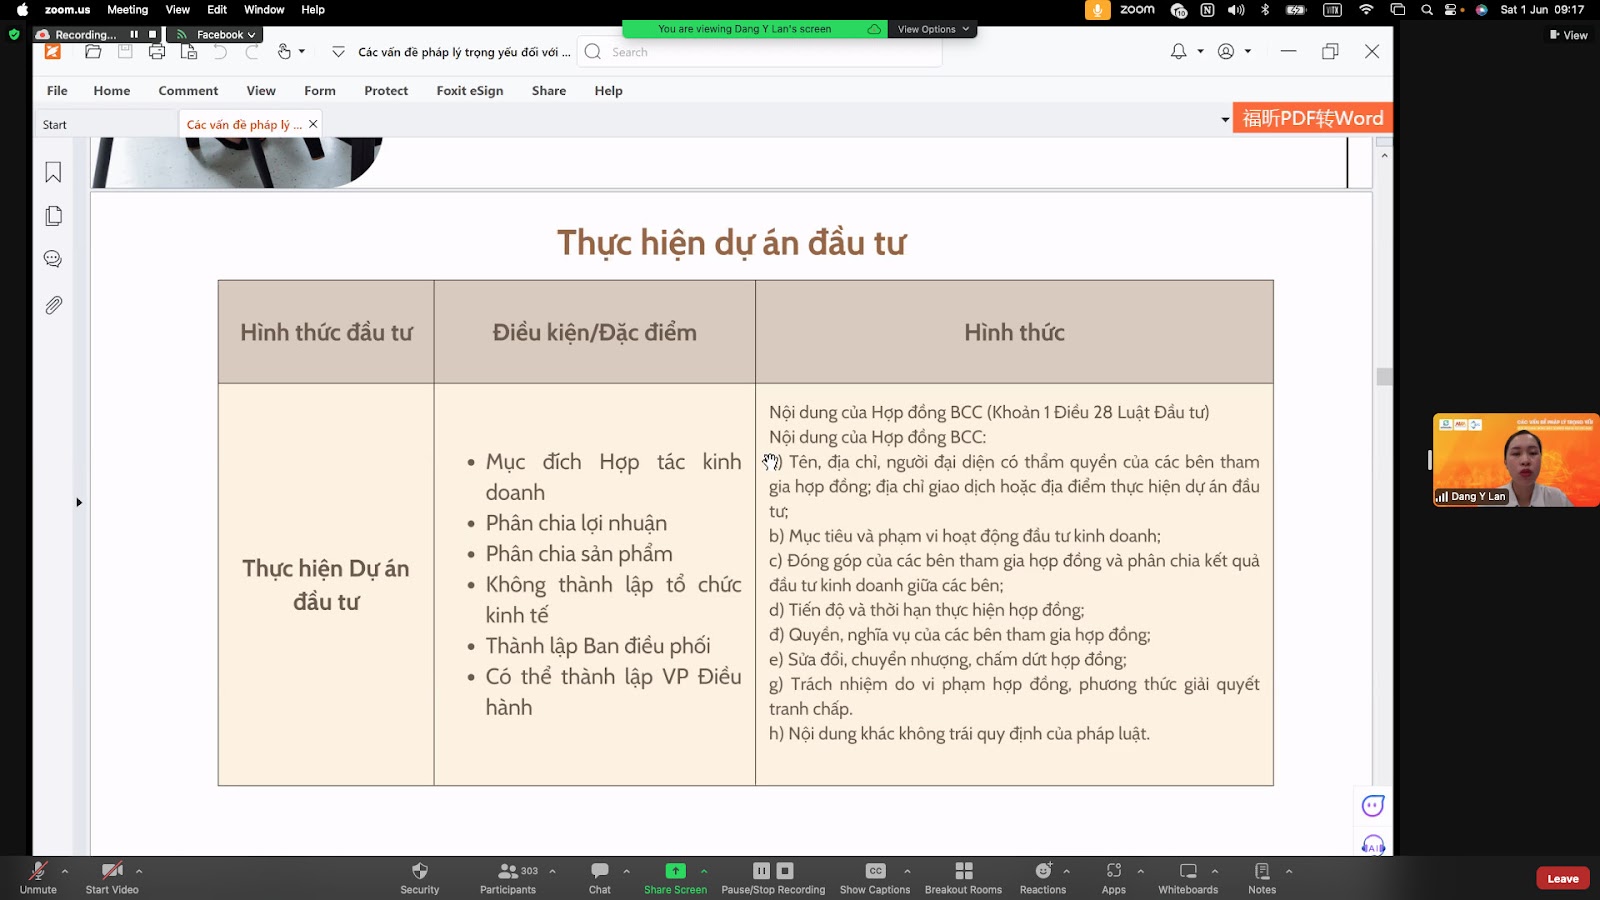Click the create PDF page icon in Foxit toolbar
The width and height of the screenshot is (1600, 900).
coord(189,52)
